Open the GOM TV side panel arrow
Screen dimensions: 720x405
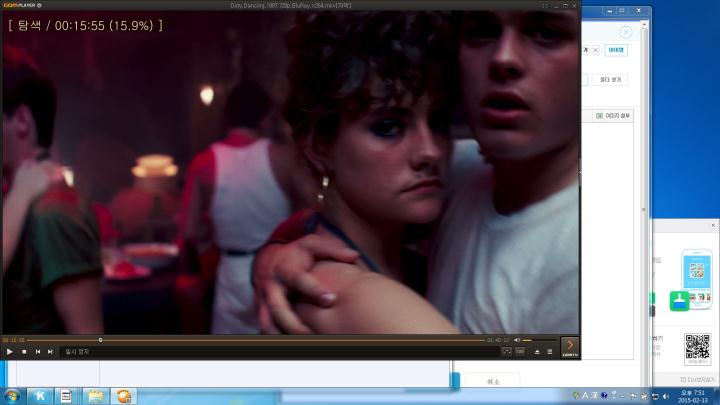(570, 347)
